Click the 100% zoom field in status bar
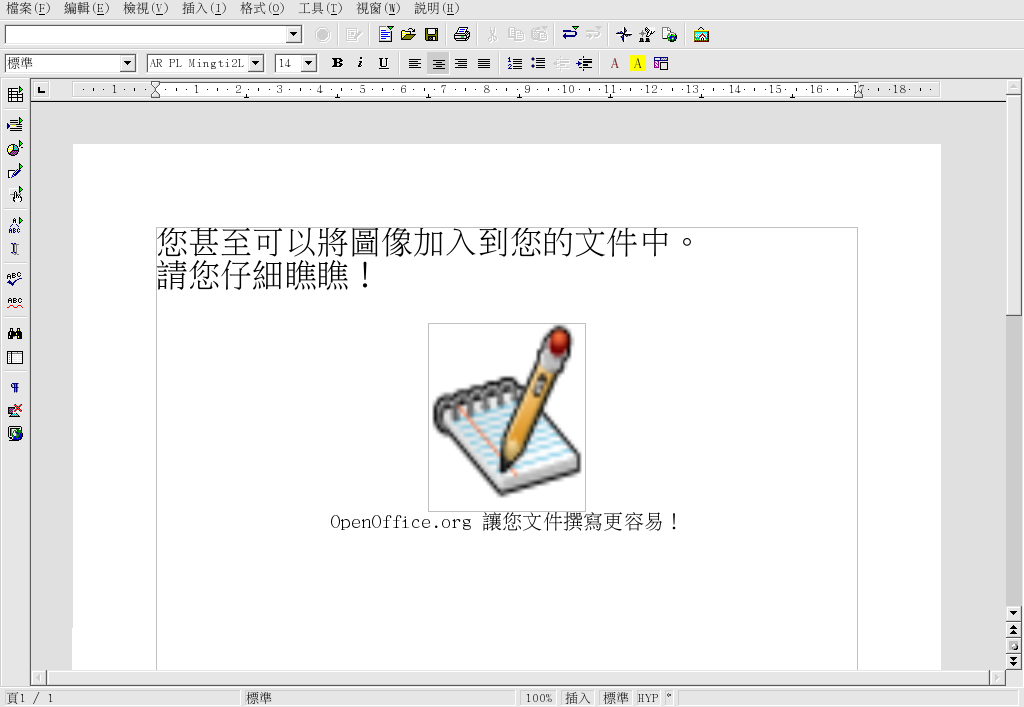This screenshot has width=1024, height=707. (x=539, y=698)
